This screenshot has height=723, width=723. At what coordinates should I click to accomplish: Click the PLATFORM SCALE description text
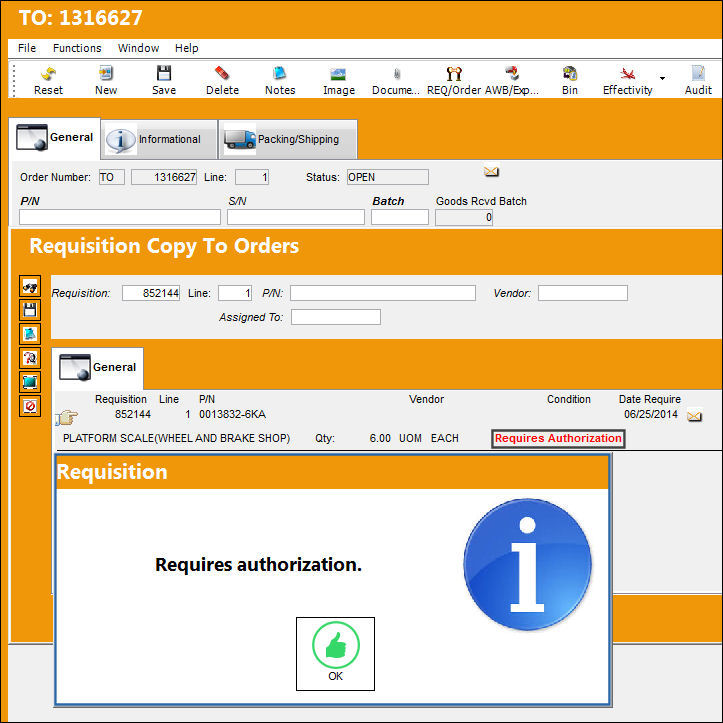(x=177, y=438)
